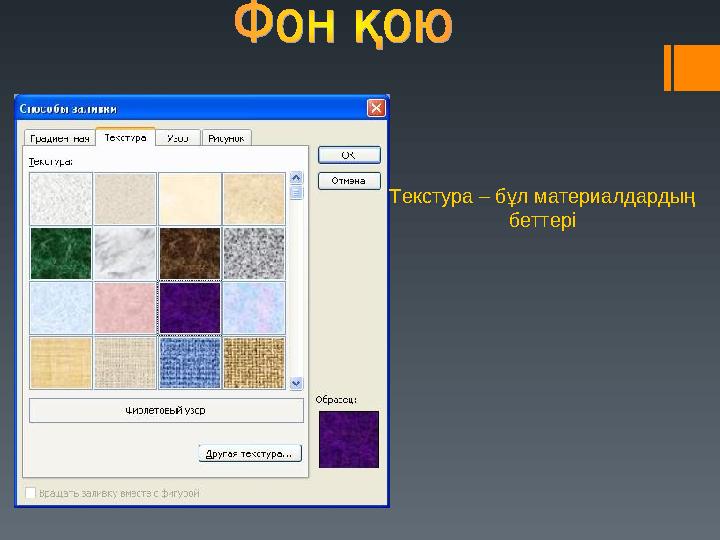The width and height of the screenshot is (720, 540).
Task: Choose the light blue tissue texture
Action: pyautogui.click(x=61, y=308)
